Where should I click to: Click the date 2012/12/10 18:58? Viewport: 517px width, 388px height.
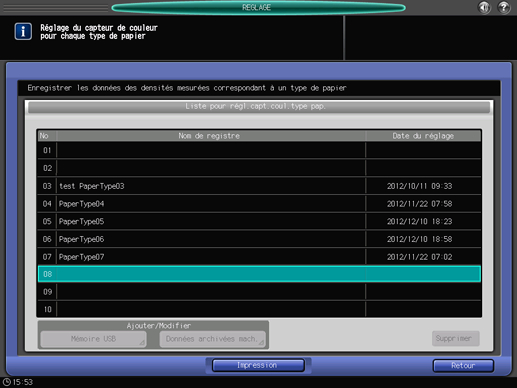point(419,239)
